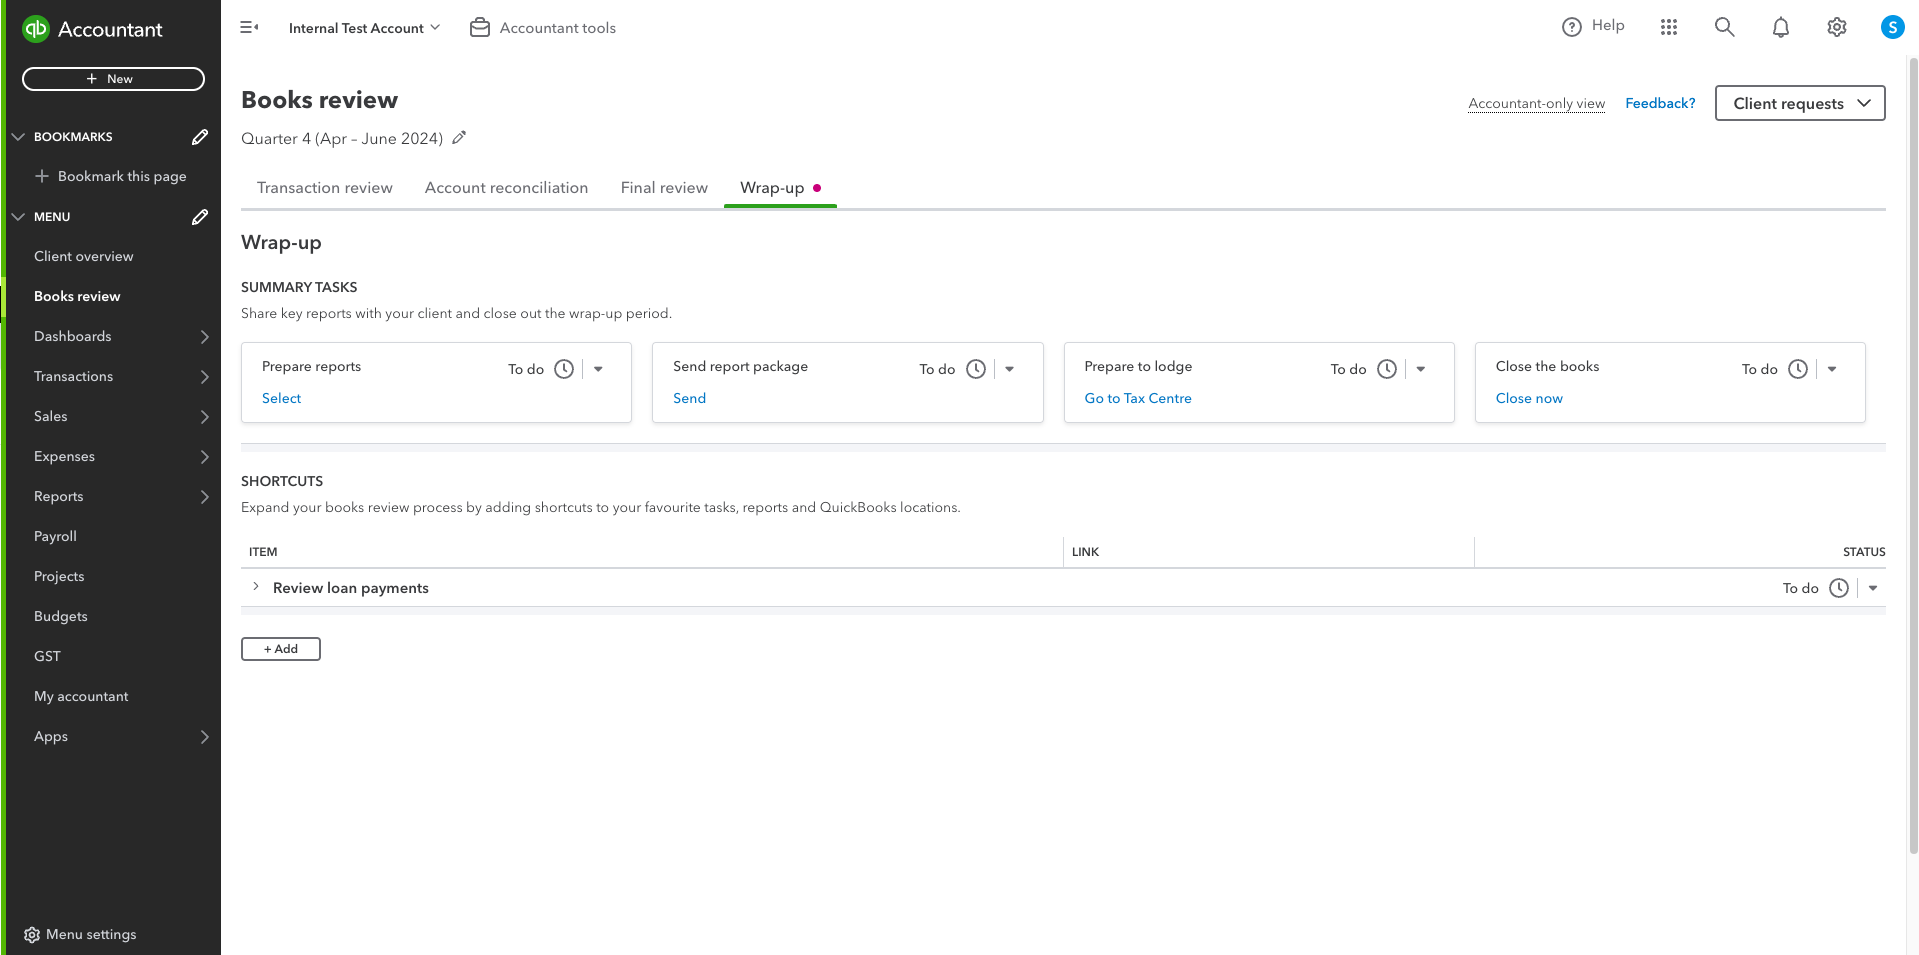Open the Internal Test Account switcher
1919x955 pixels.
tap(364, 28)
